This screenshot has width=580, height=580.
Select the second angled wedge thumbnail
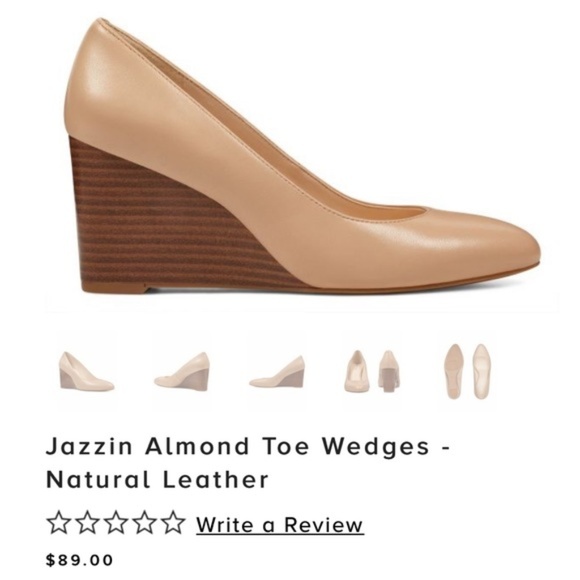182,370
